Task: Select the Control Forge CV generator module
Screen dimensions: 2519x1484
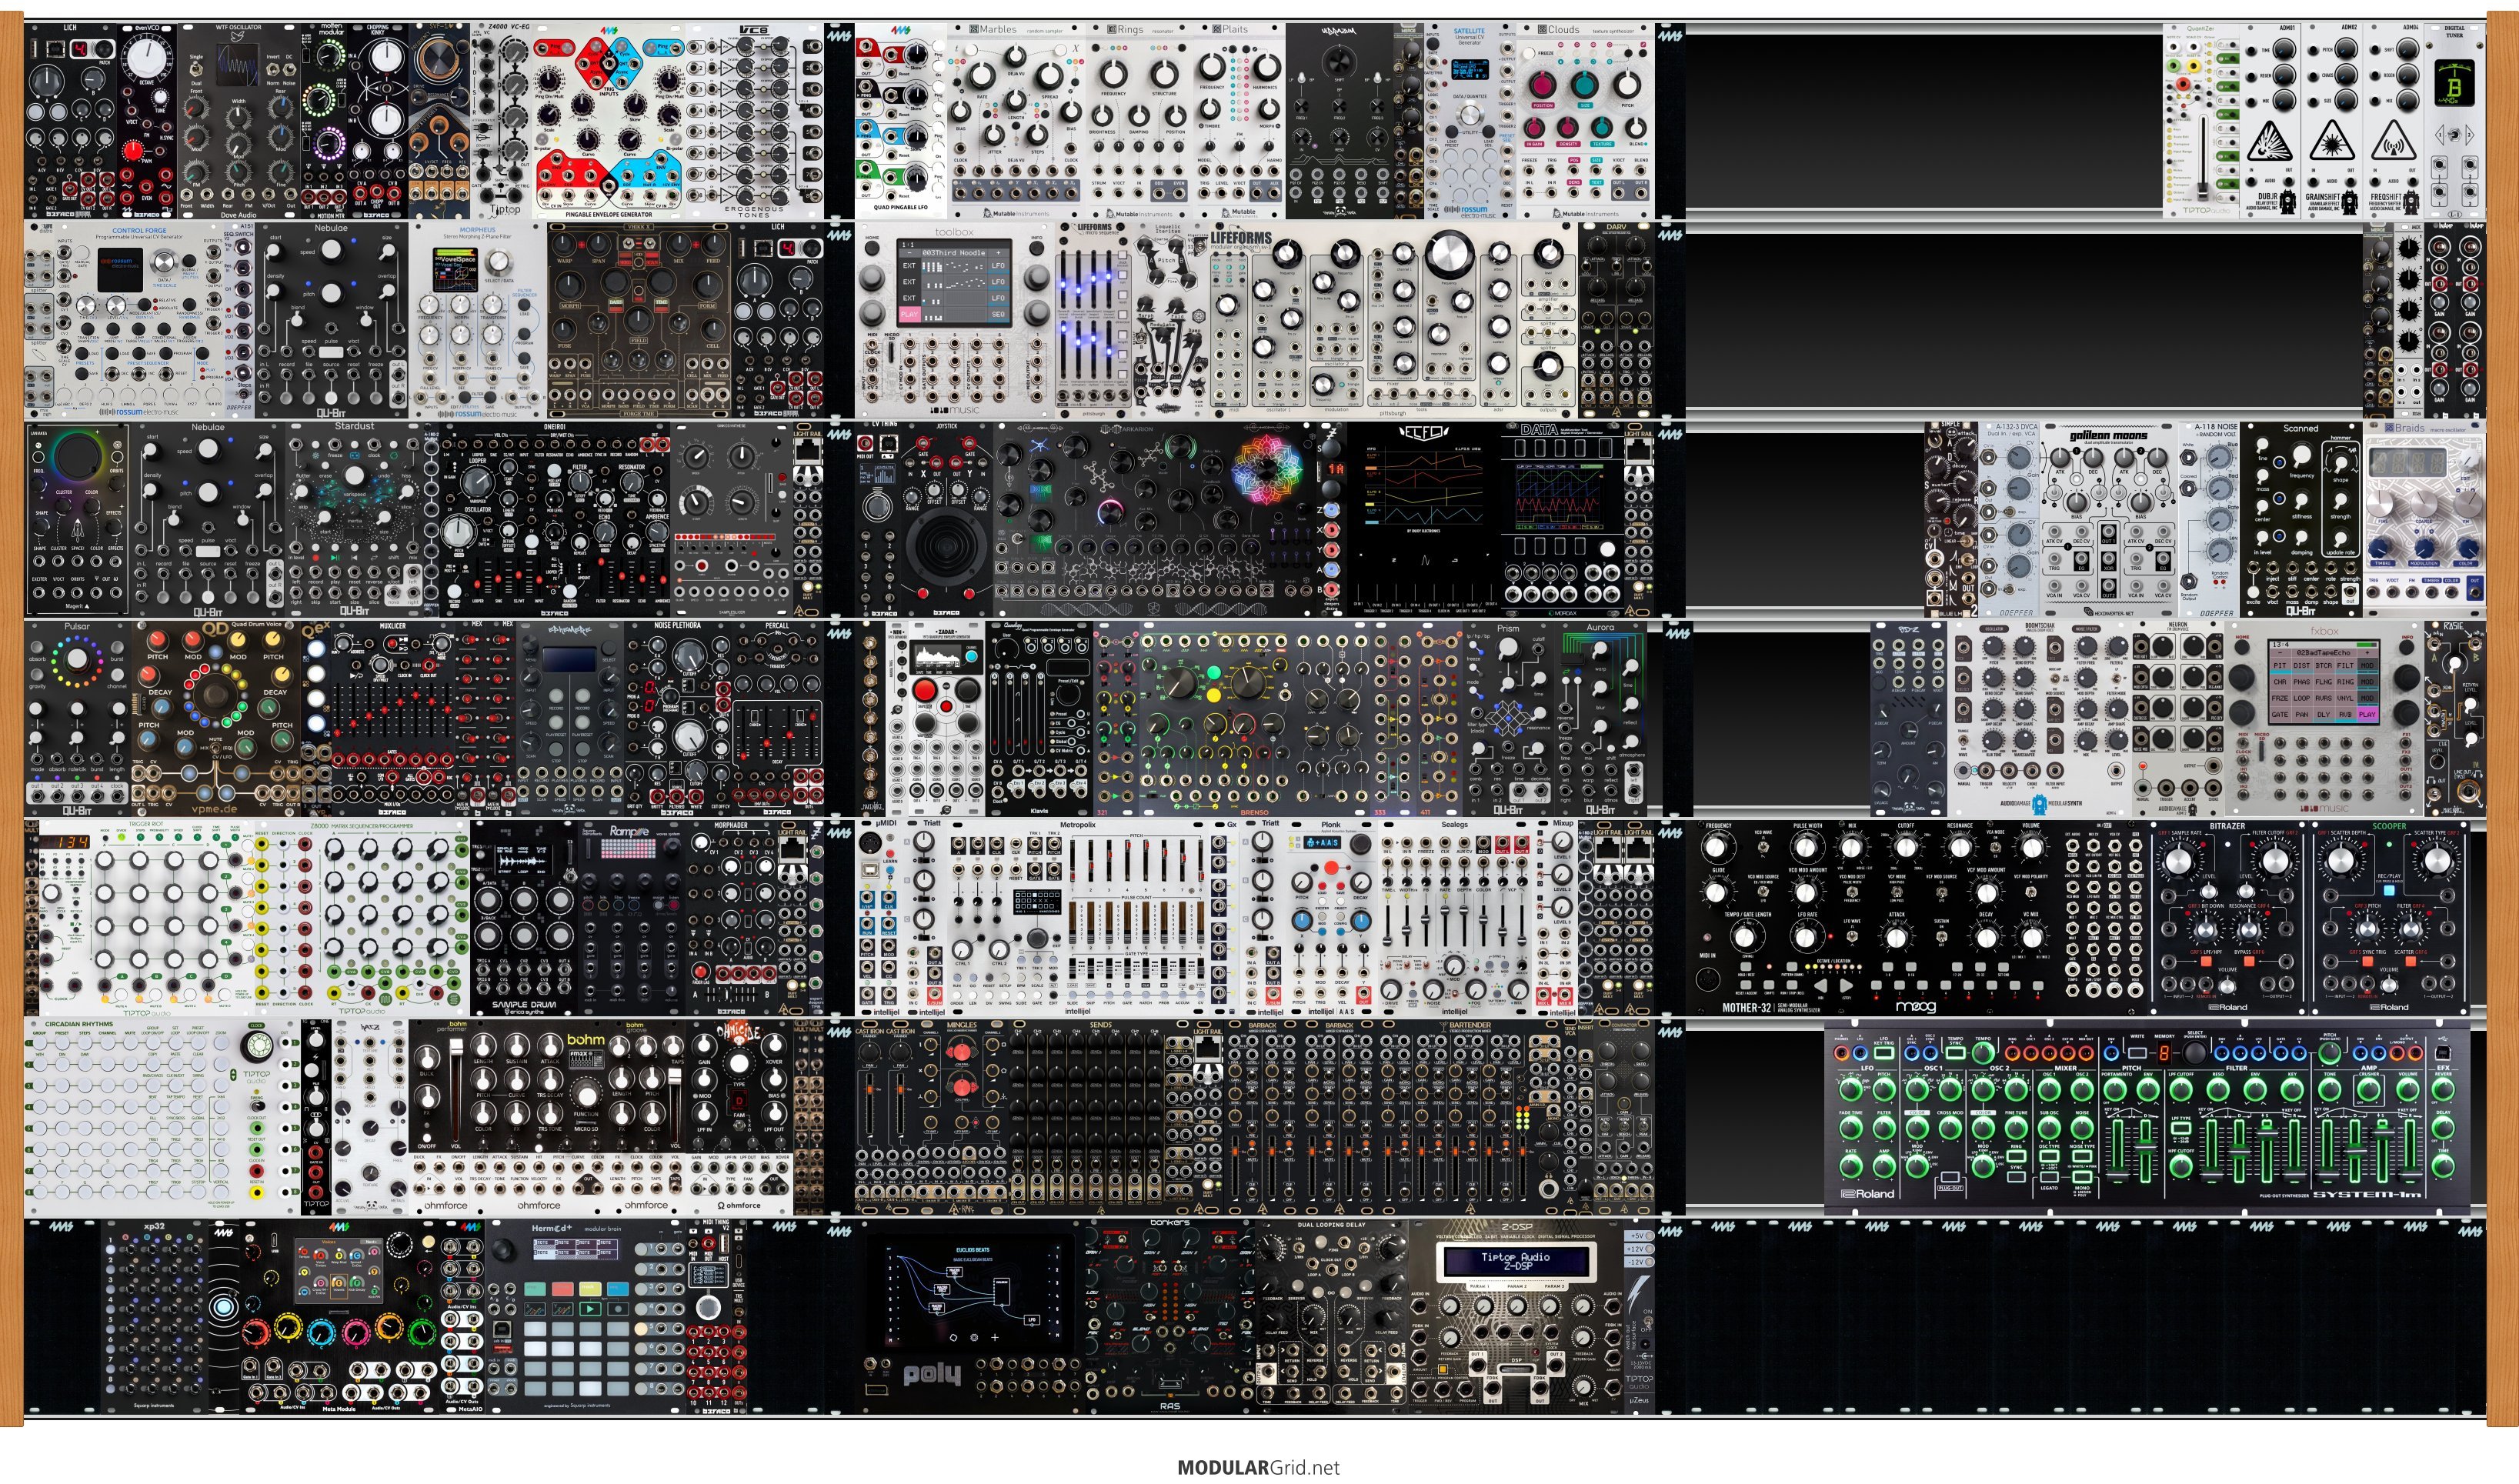Action: pos(140,320)
